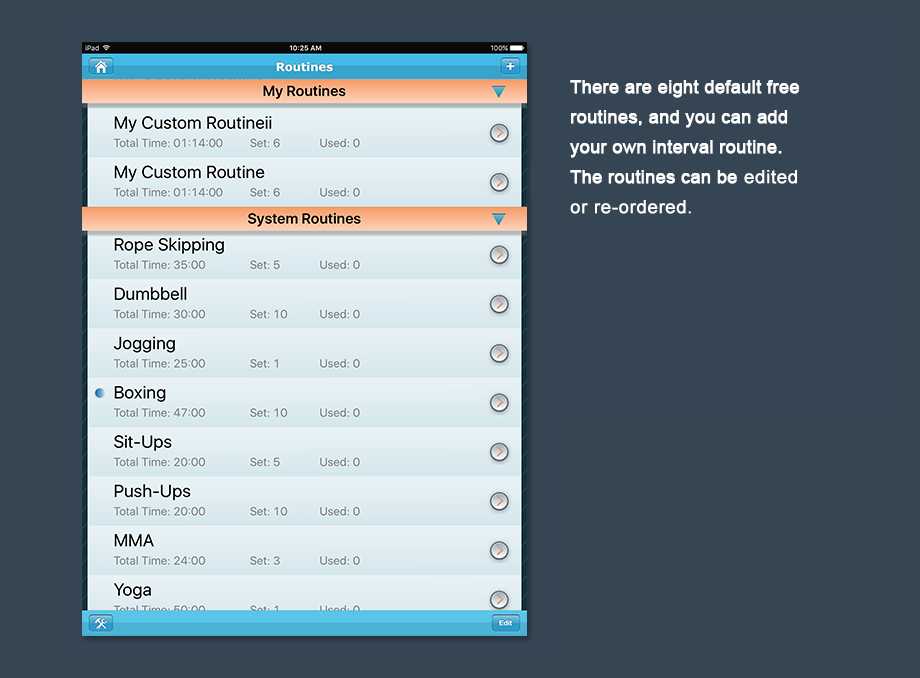
Task: Collapse the System Routines section triangle
Action: (x=499, y=219)
